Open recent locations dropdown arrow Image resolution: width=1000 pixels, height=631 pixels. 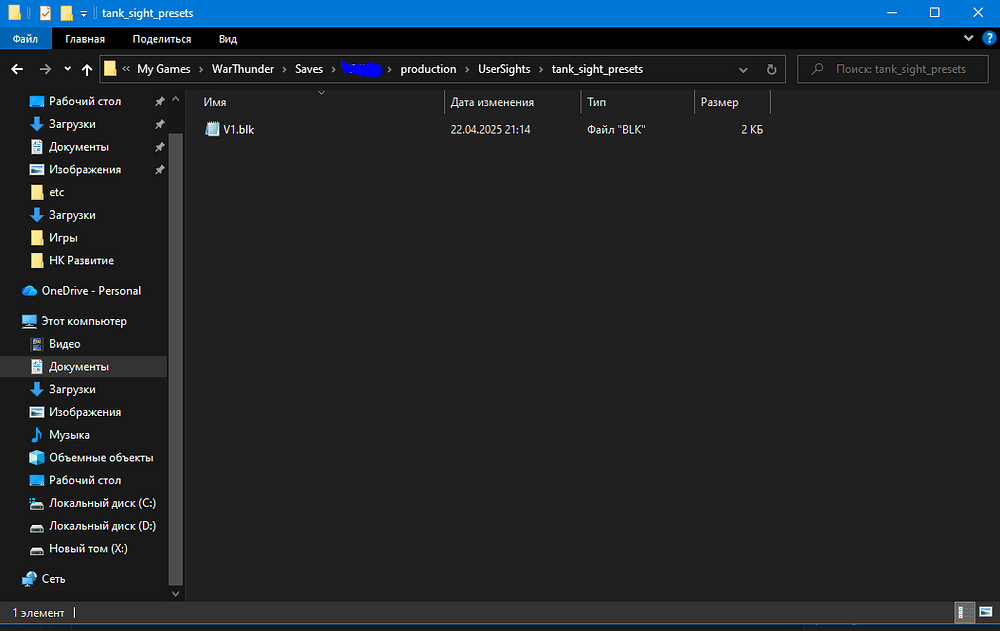[67, 70]
